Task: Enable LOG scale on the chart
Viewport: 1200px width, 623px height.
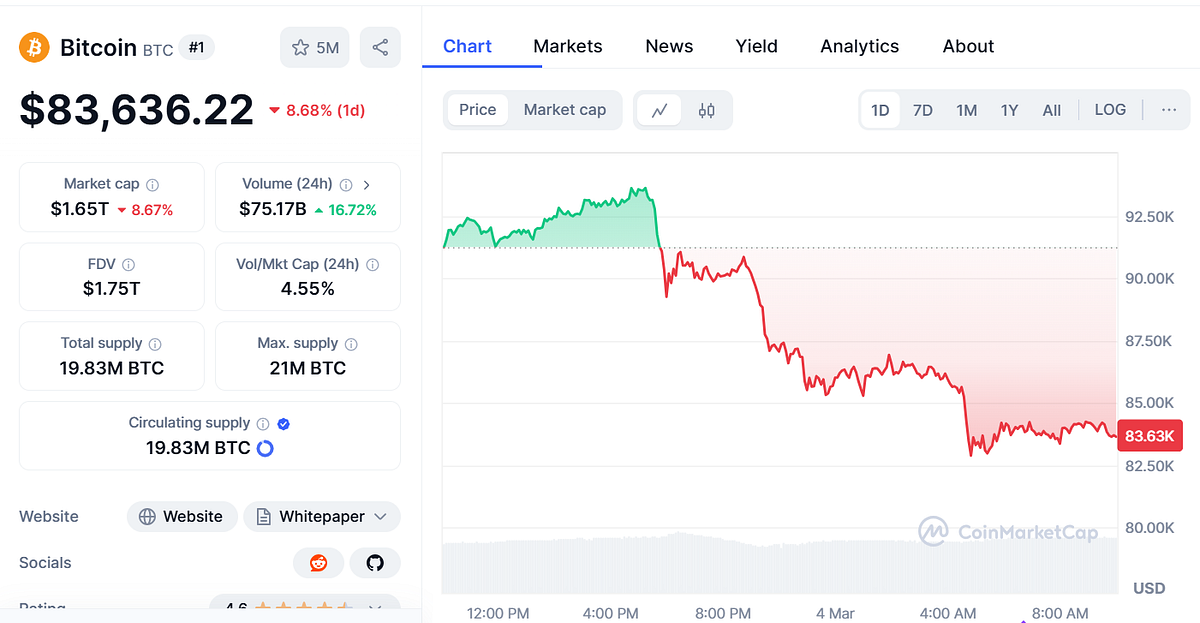Action: [1110, 110]
